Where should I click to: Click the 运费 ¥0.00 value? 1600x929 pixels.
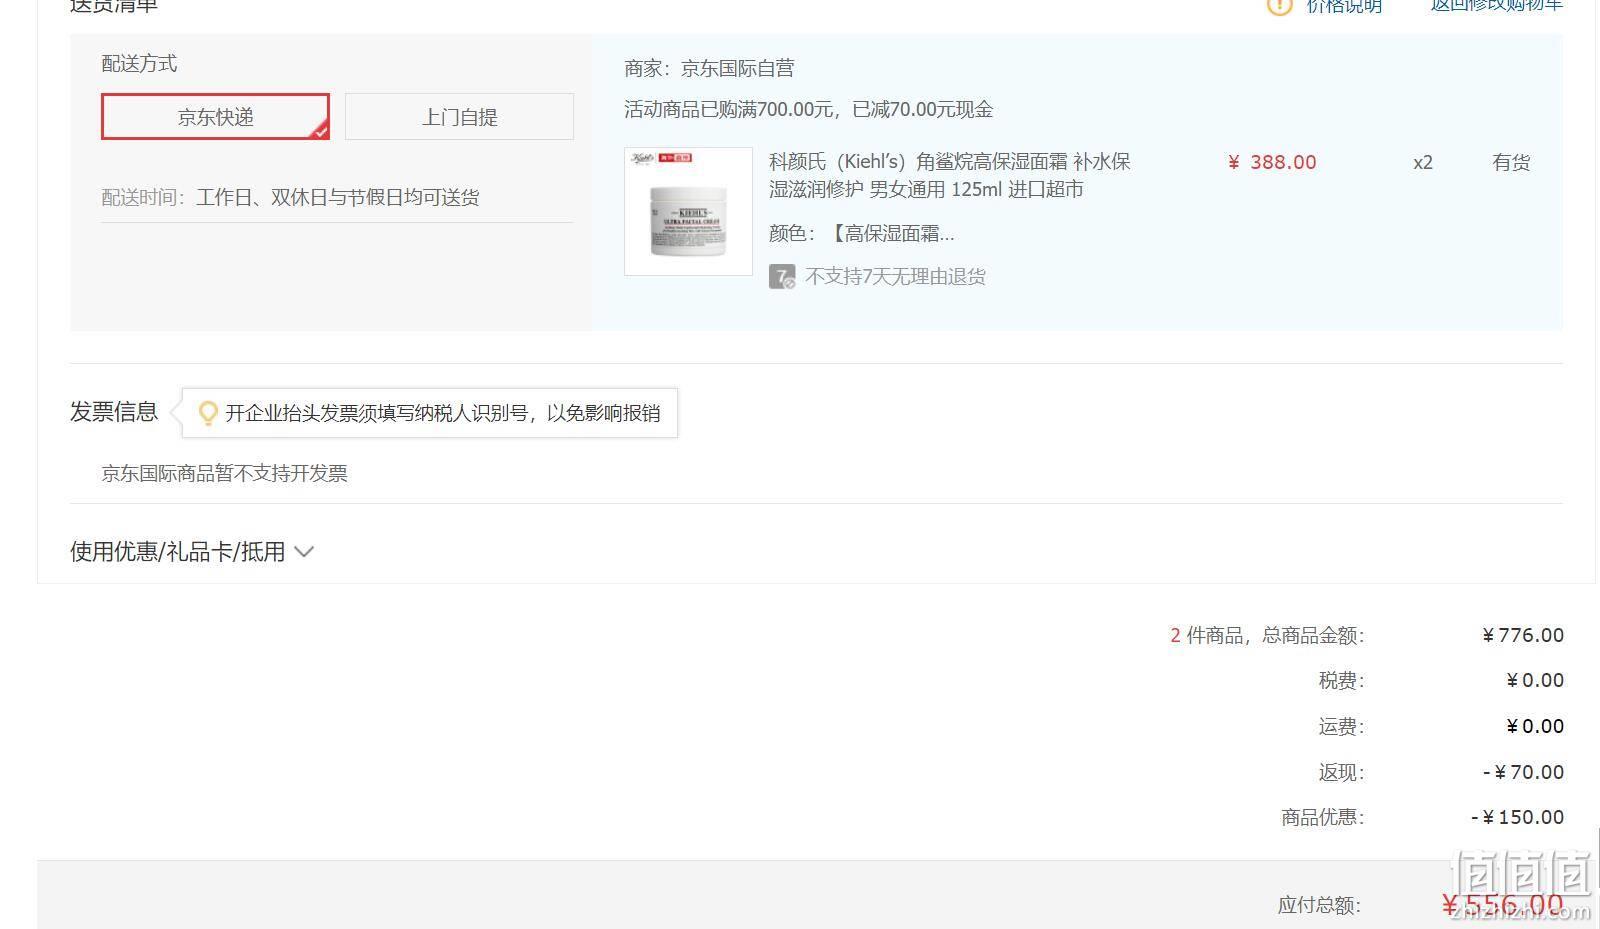pos(1535,726)
